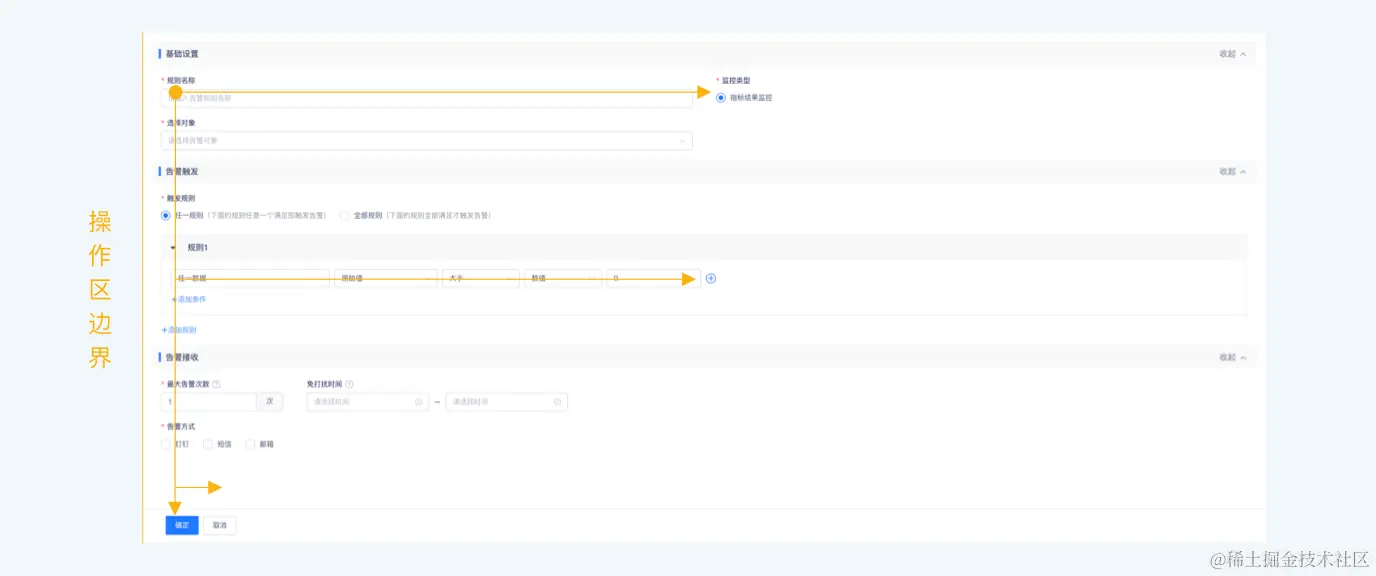Click the clock icon in the start time field

pos(418,402)
